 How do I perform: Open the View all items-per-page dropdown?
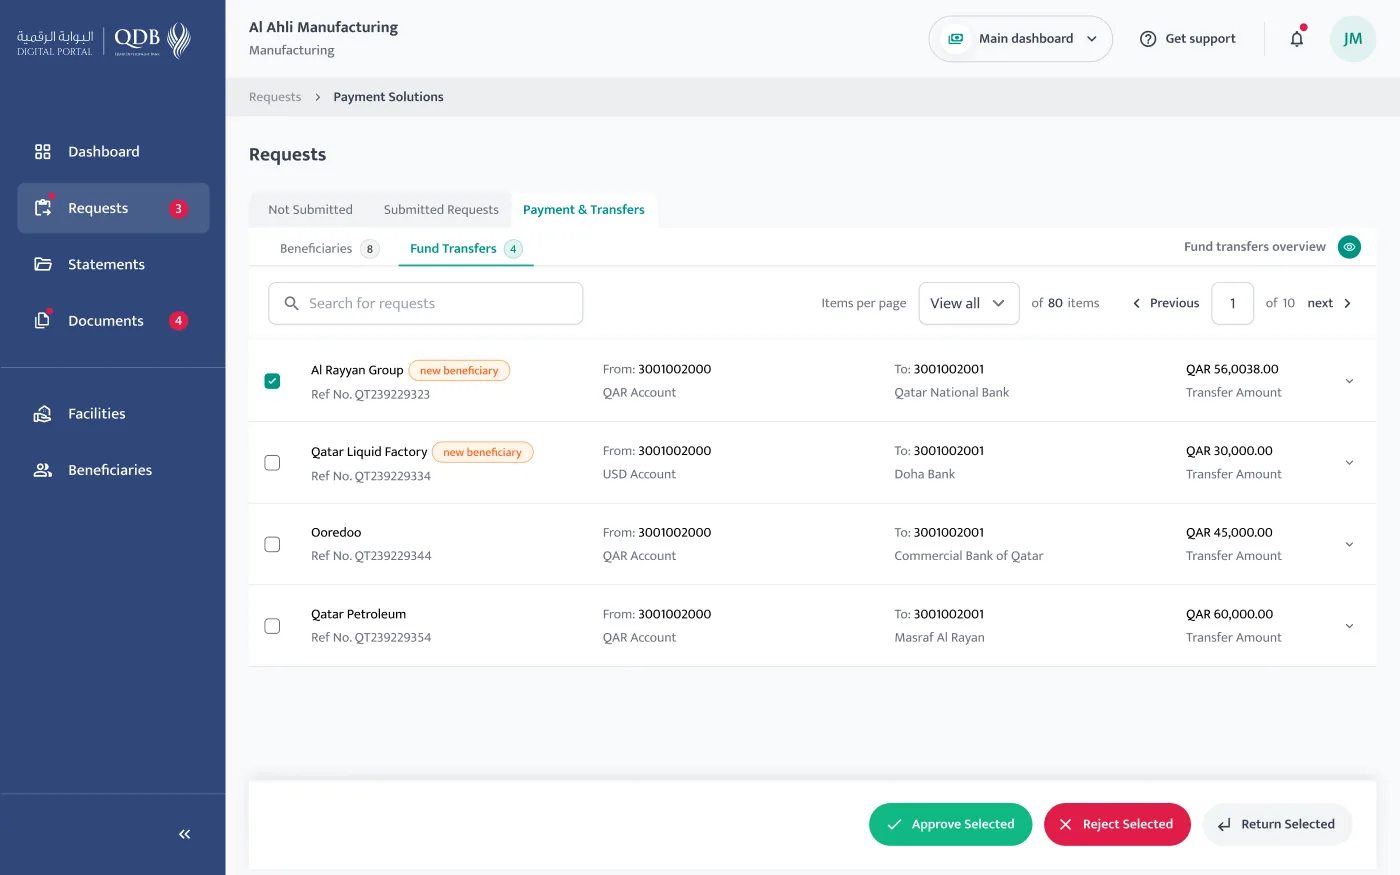click(x=968, y=303)
